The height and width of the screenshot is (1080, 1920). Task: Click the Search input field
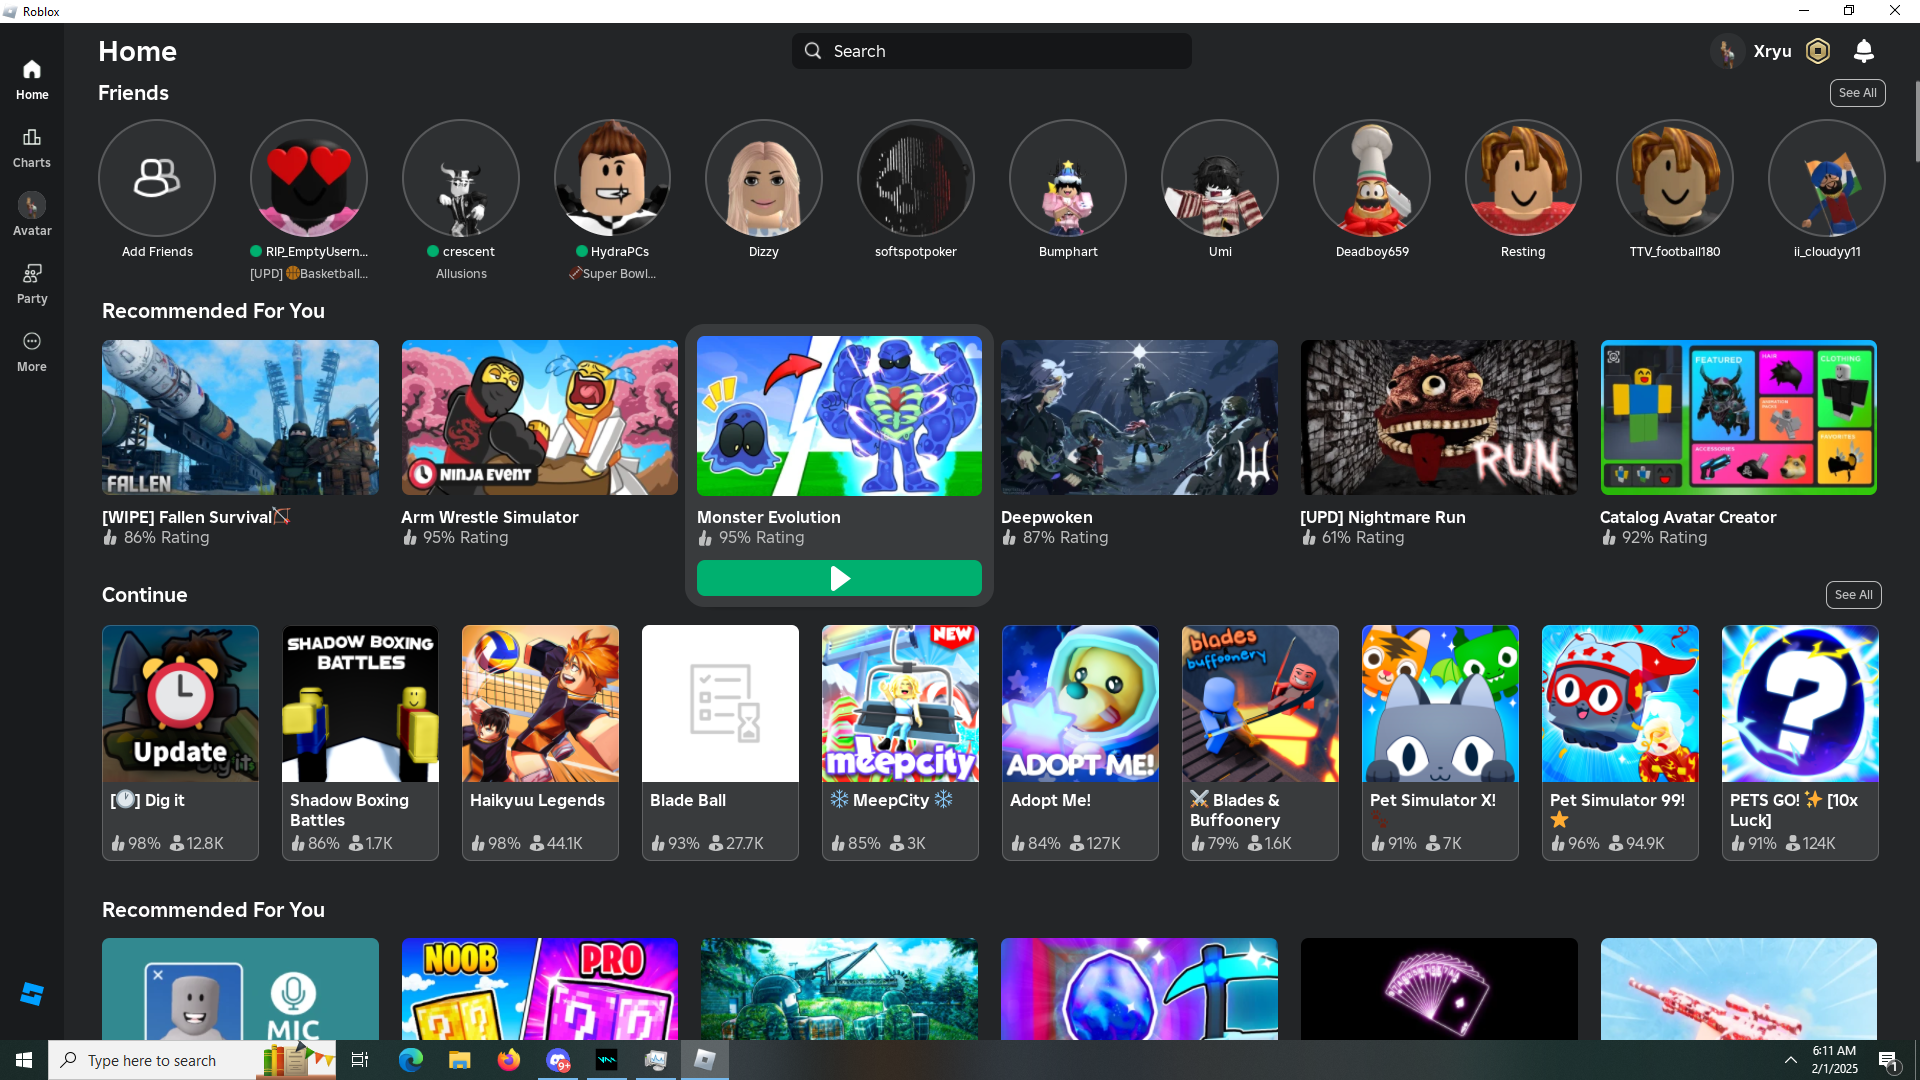click(991, 51)
